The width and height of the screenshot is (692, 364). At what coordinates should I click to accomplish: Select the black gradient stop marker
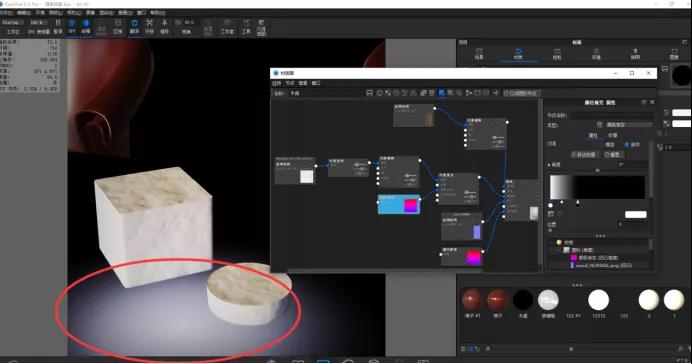coord(578,203)
